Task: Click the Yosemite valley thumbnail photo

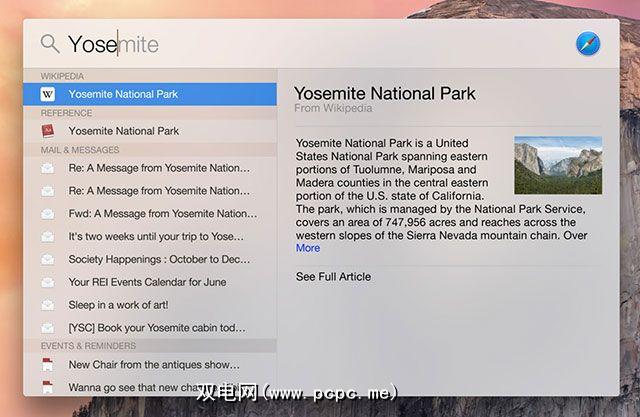Action: 558,165
